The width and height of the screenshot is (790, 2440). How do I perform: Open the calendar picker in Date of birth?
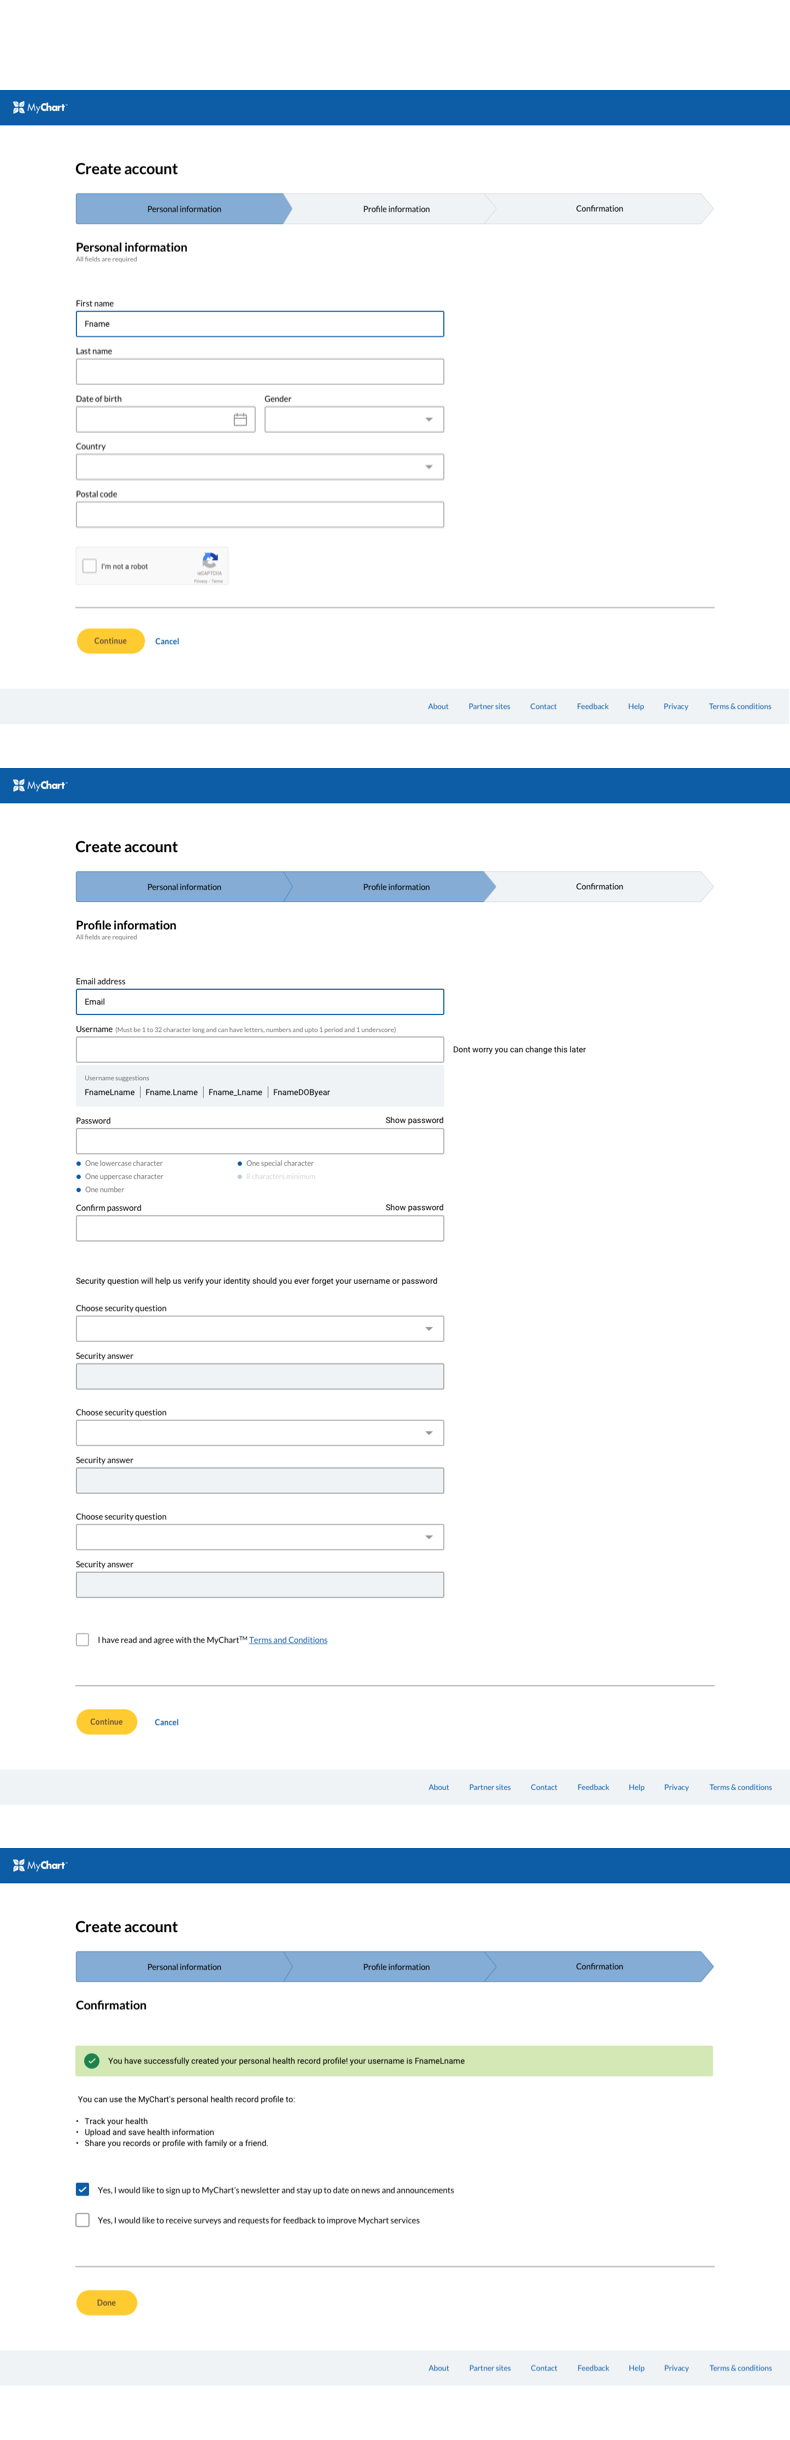(x=240, y=420)
